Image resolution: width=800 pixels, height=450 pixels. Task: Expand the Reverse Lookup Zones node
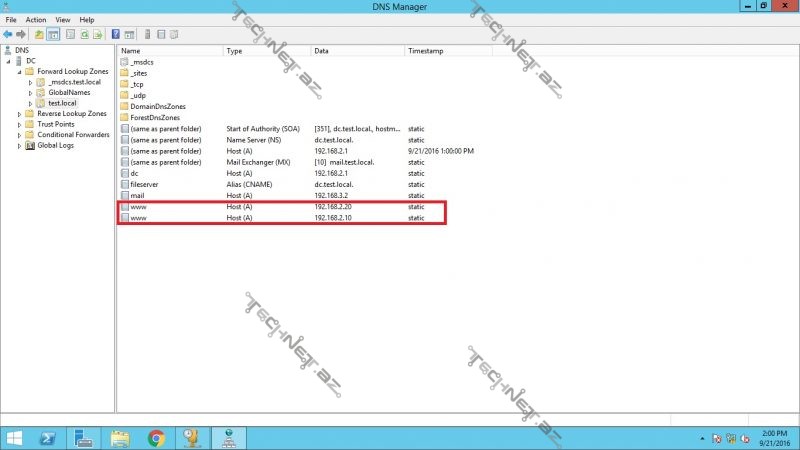[20, 114]
